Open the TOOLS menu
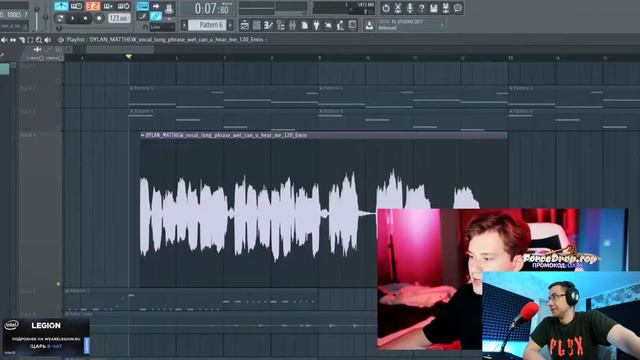The image size is (640, 360). click(14, 15)
